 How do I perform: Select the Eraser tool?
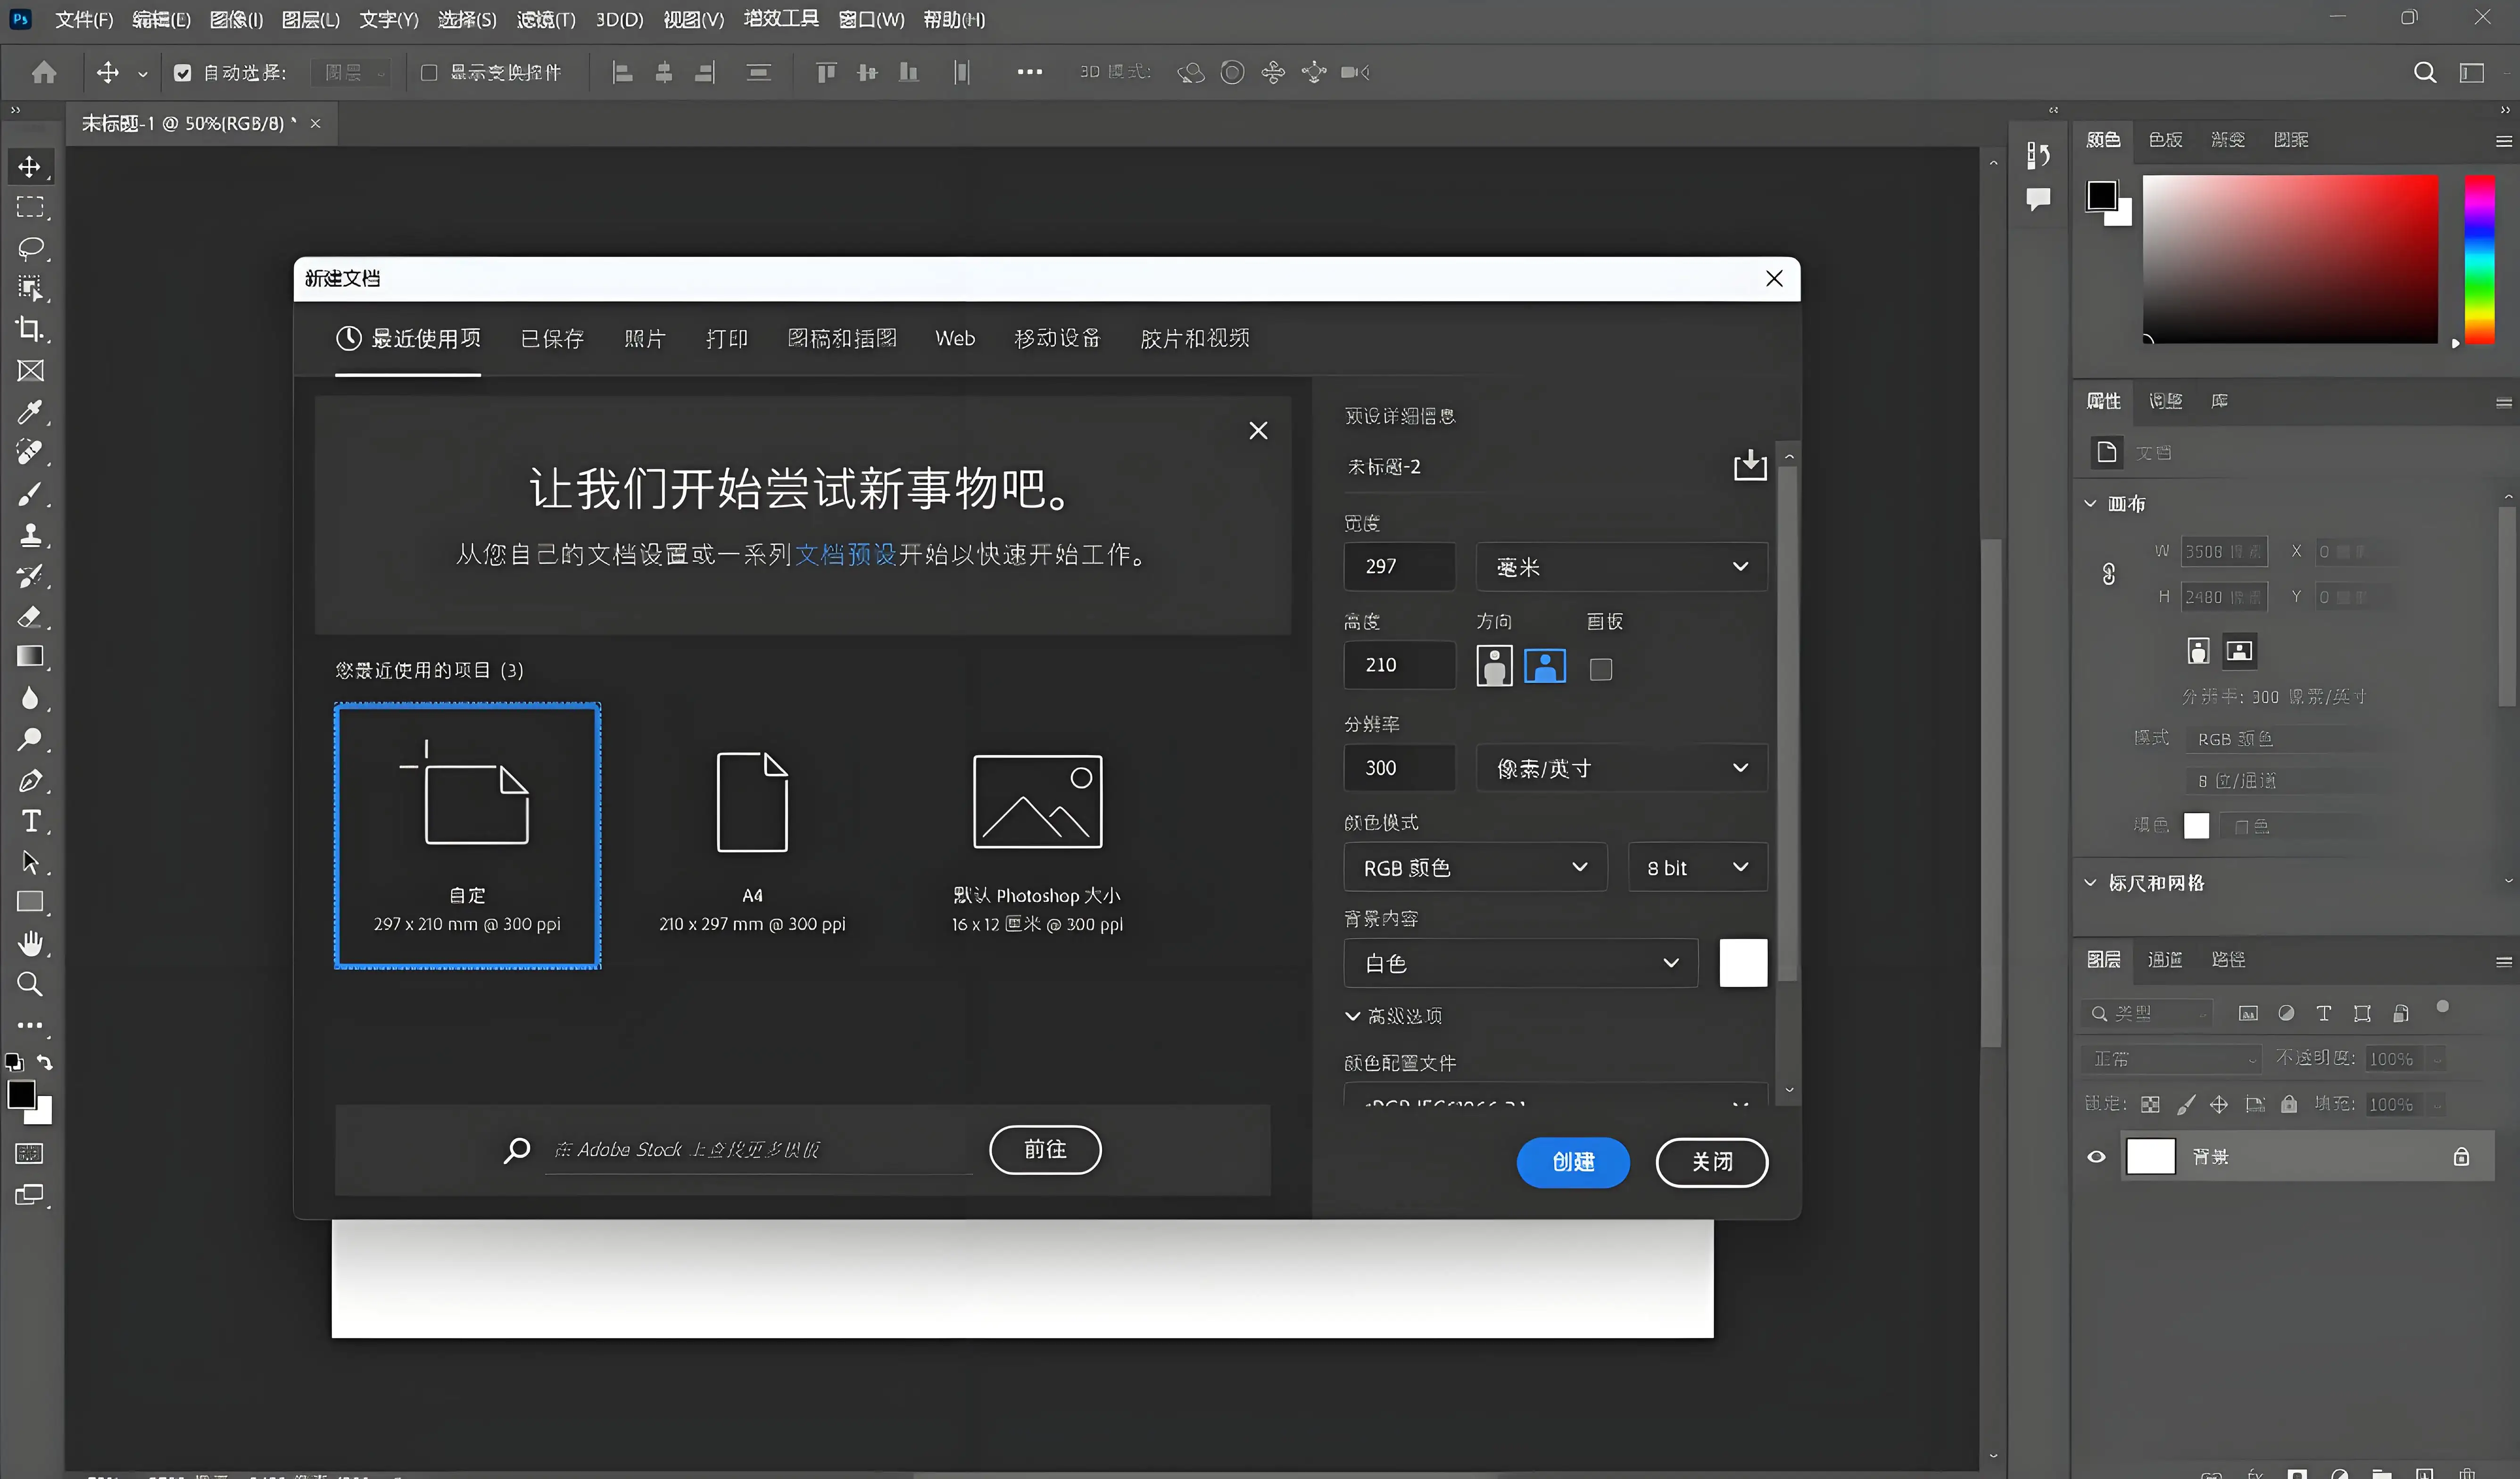[x=30, y=616]
